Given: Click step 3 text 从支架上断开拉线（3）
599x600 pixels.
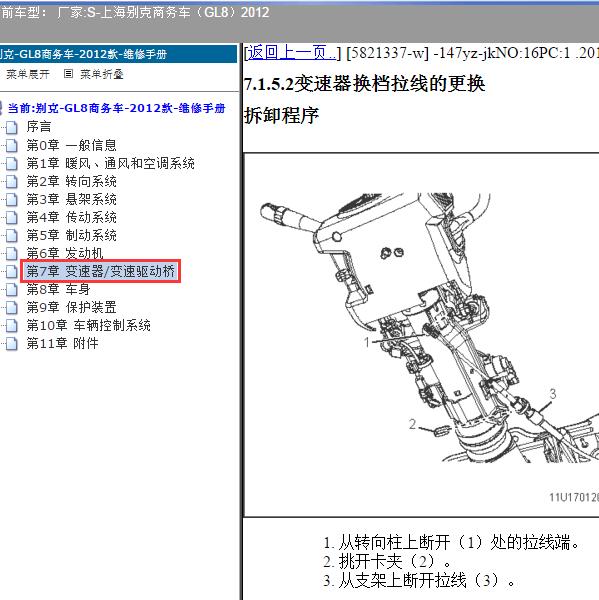Looking at the screenshot, I should point(427,580).
